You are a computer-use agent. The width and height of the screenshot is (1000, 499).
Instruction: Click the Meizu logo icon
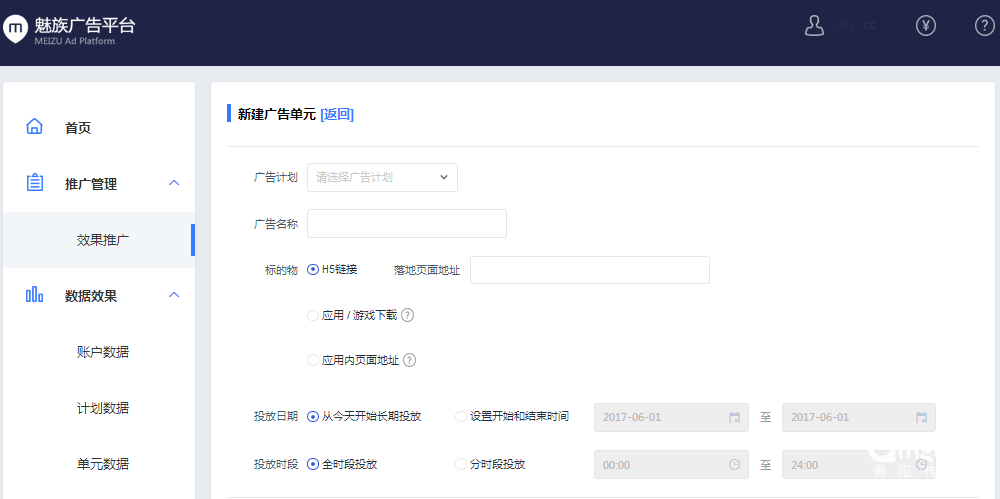15,30
